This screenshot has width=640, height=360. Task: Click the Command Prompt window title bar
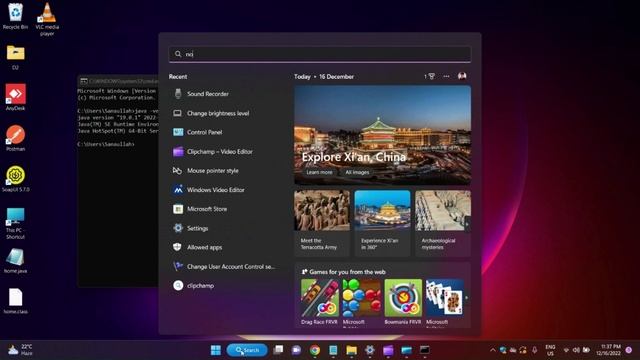(118, 81)
